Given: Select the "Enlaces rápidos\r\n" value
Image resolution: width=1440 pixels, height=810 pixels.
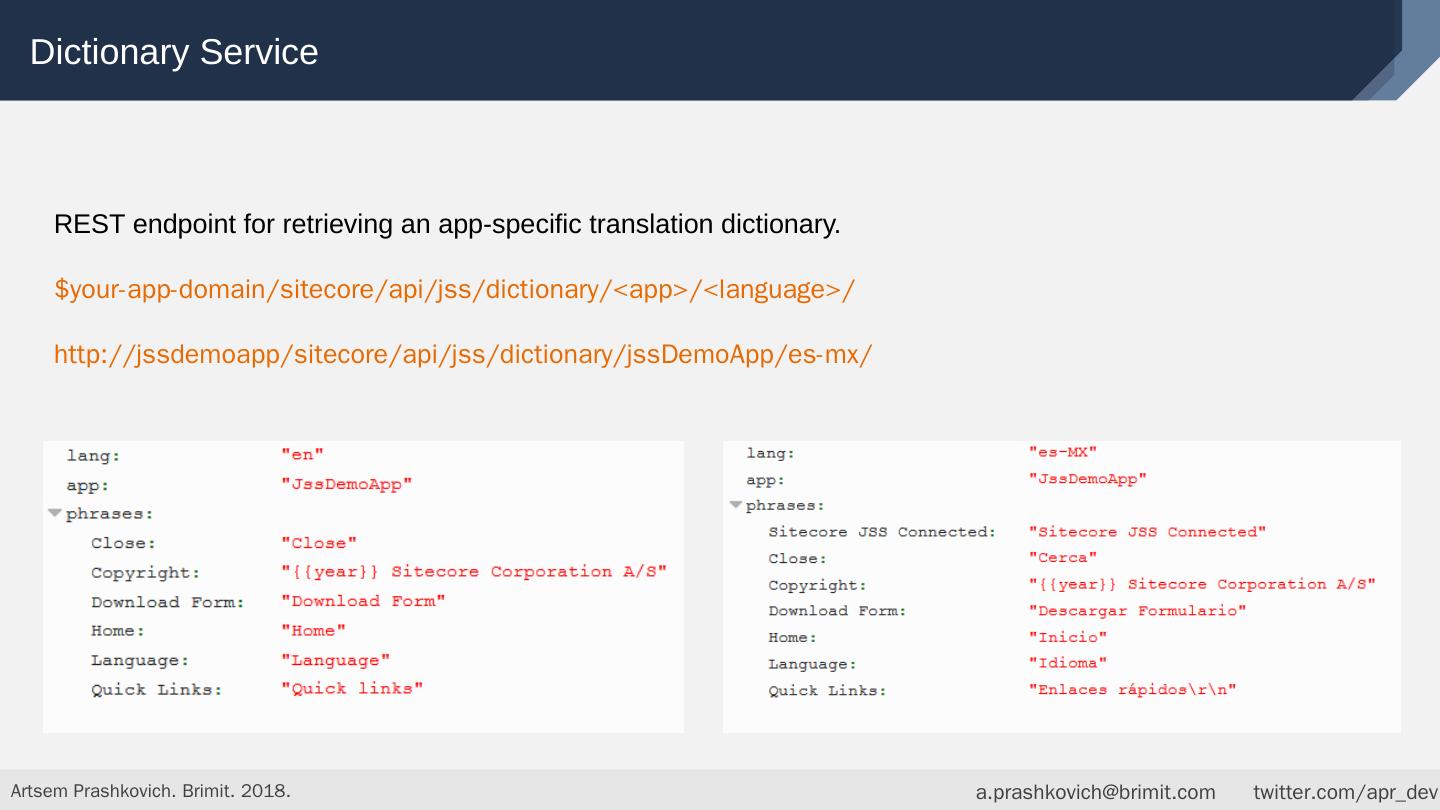Looking at the screenshot, I should (1132, 690).
